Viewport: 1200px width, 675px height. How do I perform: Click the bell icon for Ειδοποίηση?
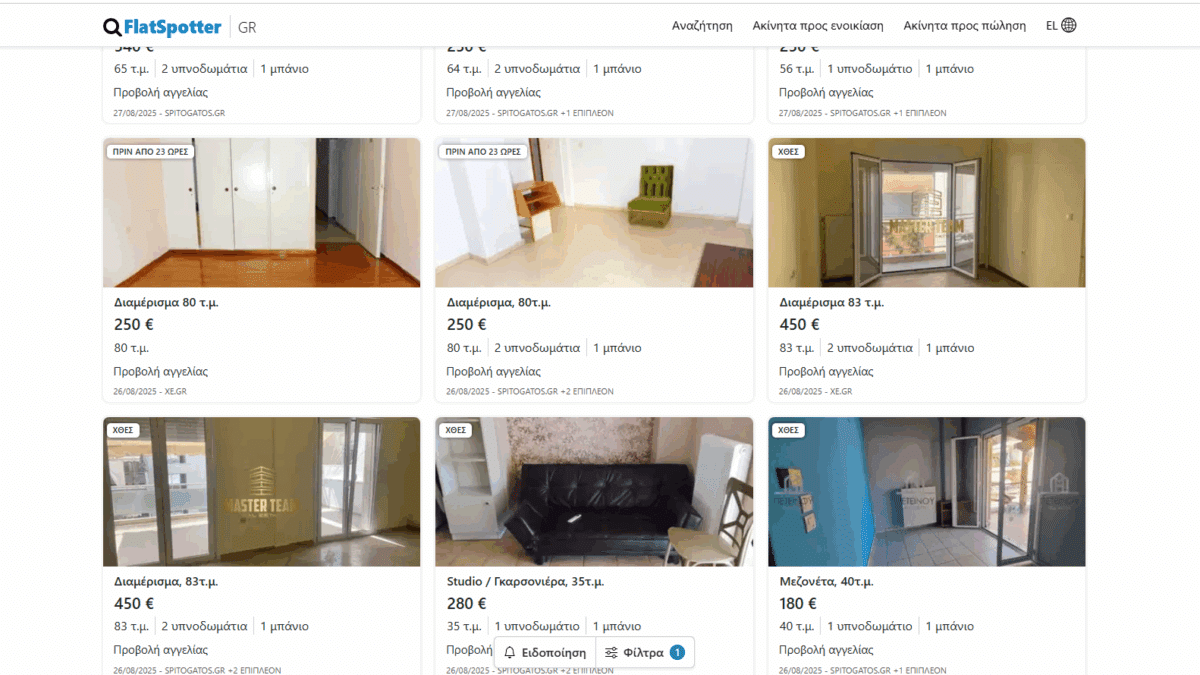pyautogui.click(x=510, y=653)
